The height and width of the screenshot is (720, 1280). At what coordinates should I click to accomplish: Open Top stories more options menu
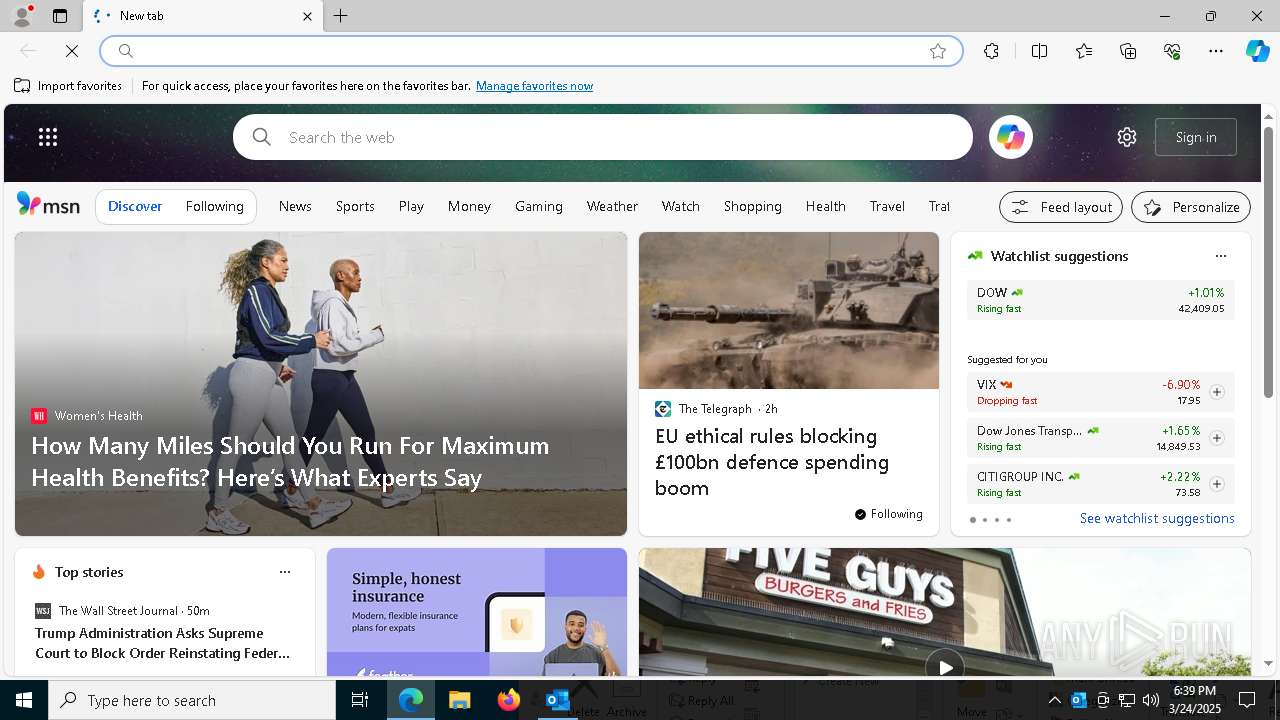tap(284, 572)
